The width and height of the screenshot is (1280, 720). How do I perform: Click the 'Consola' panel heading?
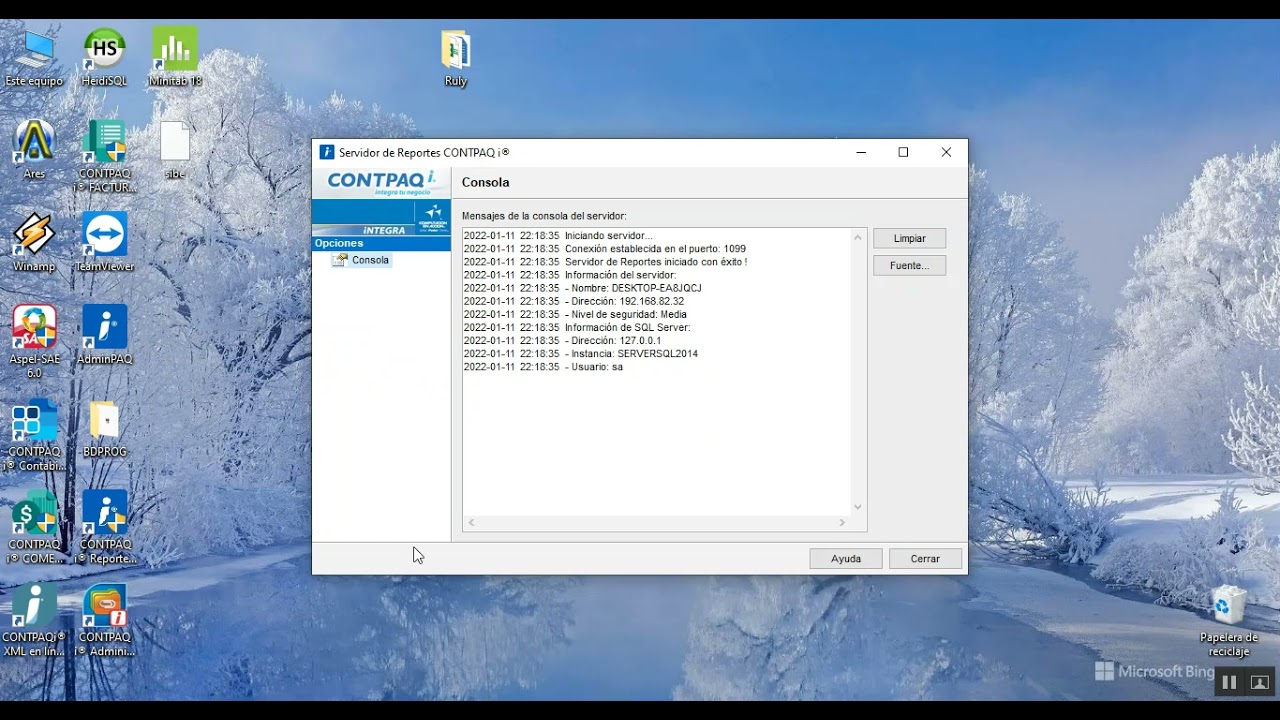(486, 183)
